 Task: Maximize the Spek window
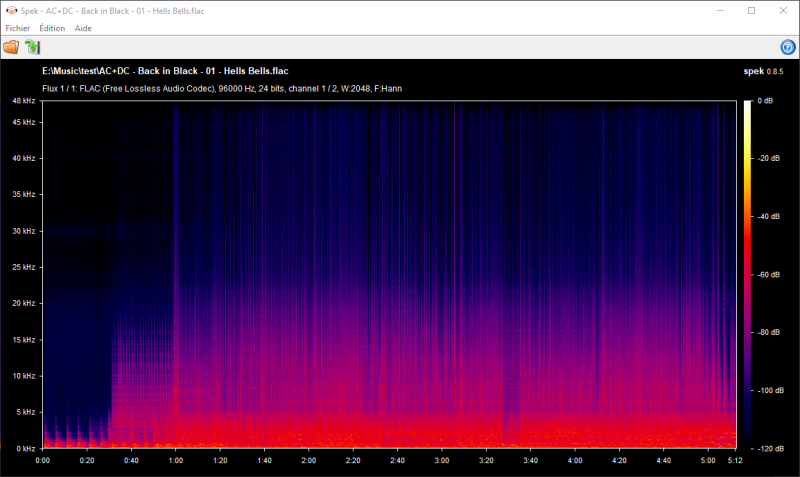751,10
